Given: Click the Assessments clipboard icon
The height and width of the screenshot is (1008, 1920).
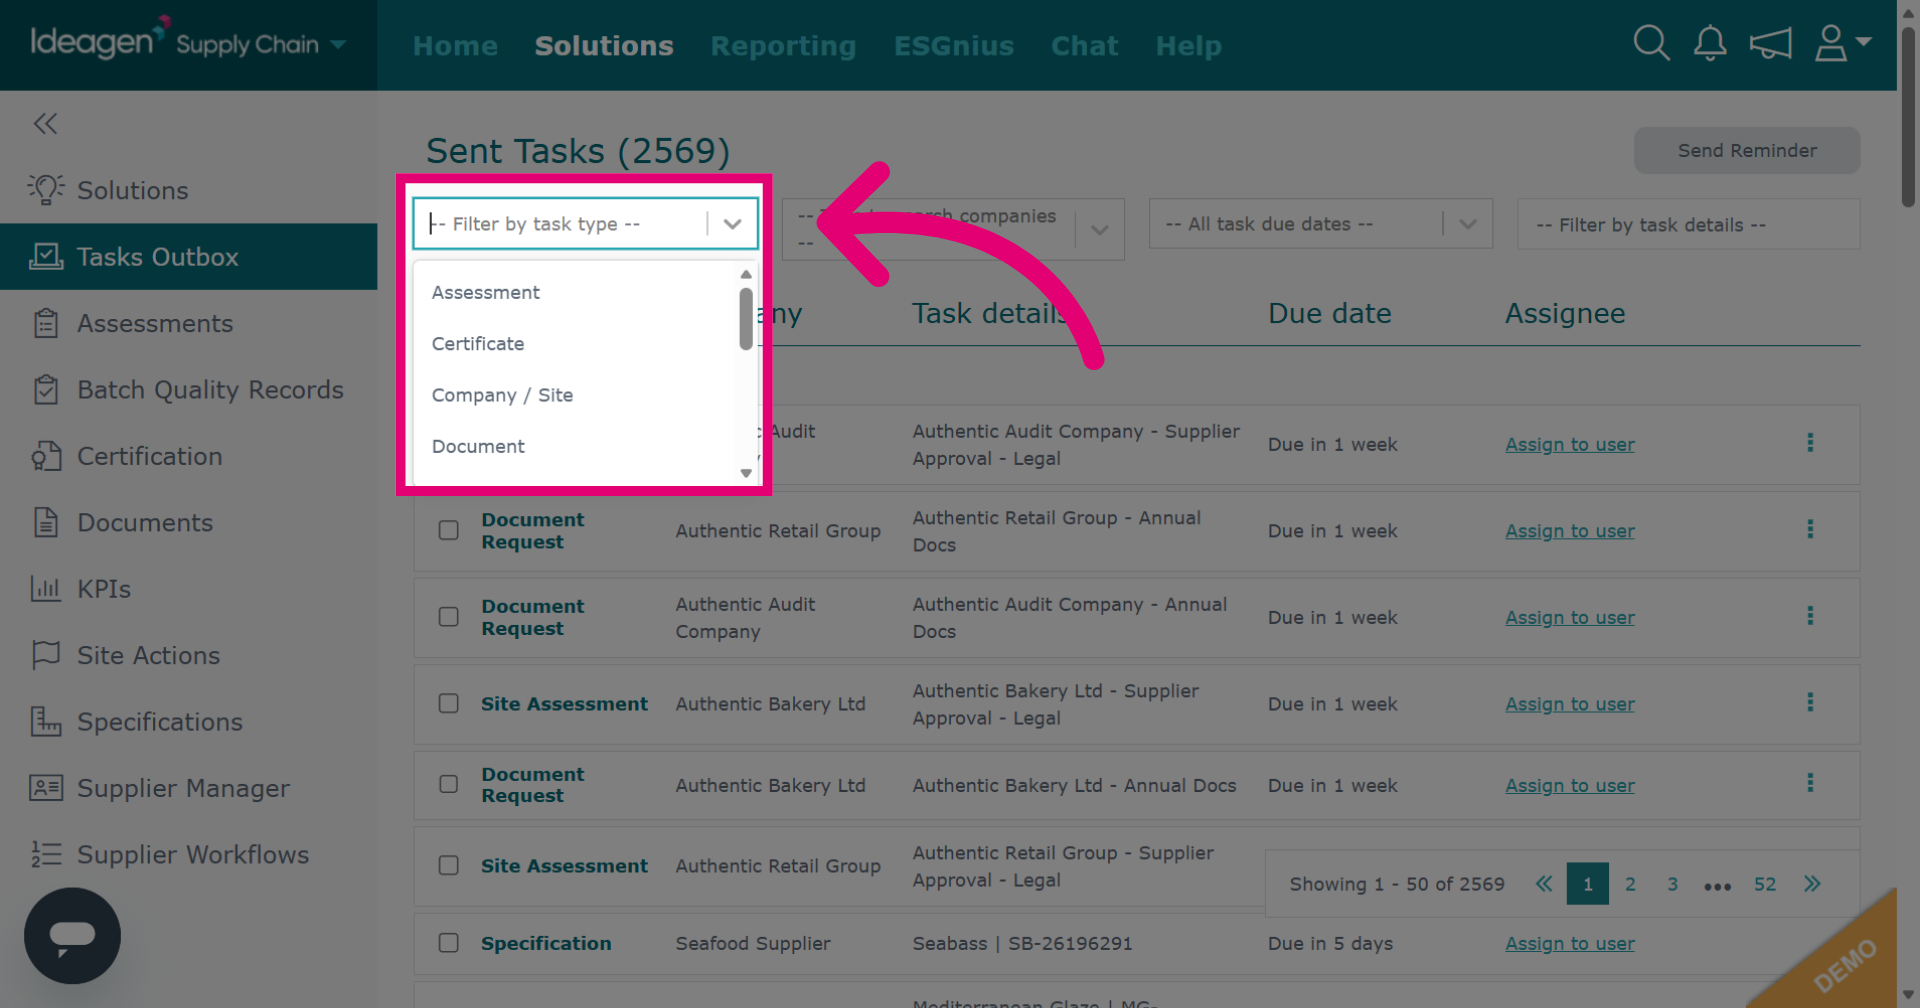Looking at the screenshot, I should [46, 323].
